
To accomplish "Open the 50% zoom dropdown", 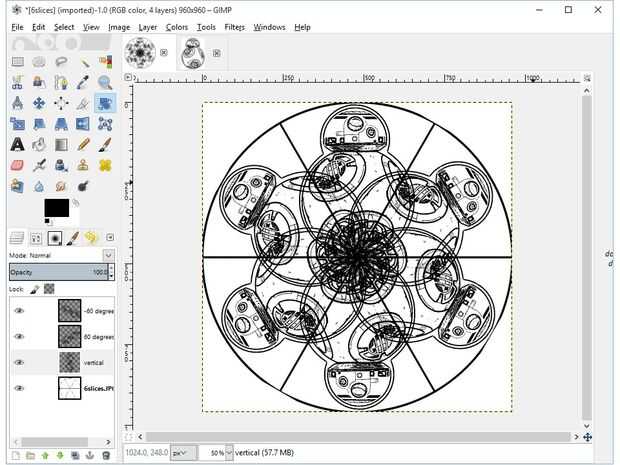I will click(x=229, y=453).
